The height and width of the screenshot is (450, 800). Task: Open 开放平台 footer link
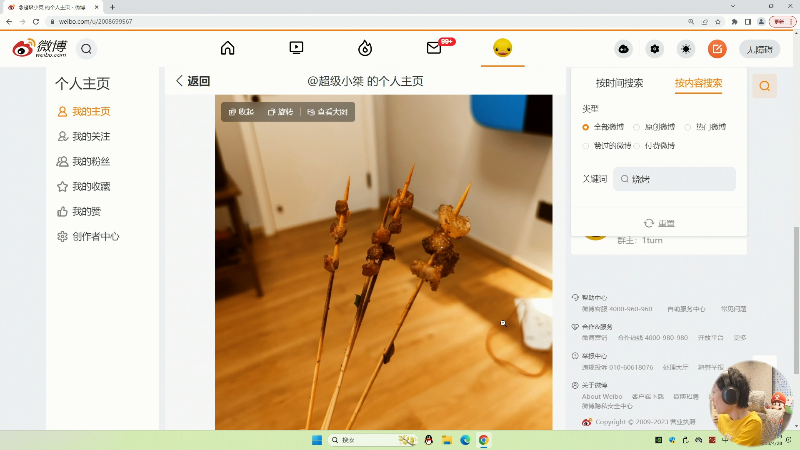pyautogui.click(x=711, y=338)
